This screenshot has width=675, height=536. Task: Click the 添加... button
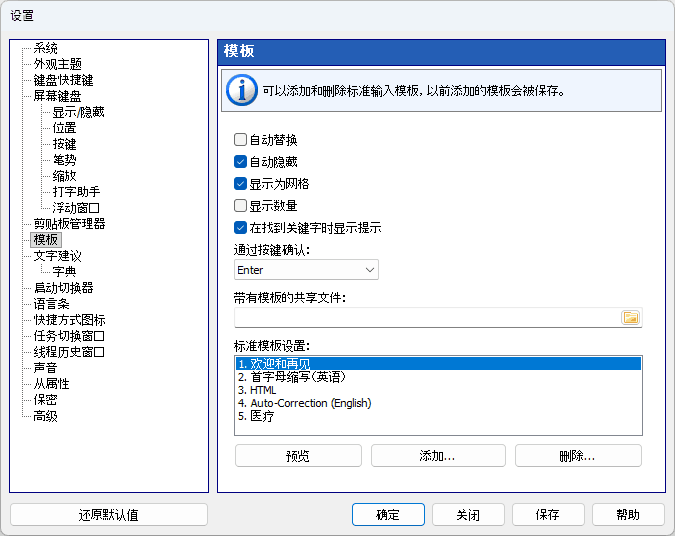click(x=438, y=455)
